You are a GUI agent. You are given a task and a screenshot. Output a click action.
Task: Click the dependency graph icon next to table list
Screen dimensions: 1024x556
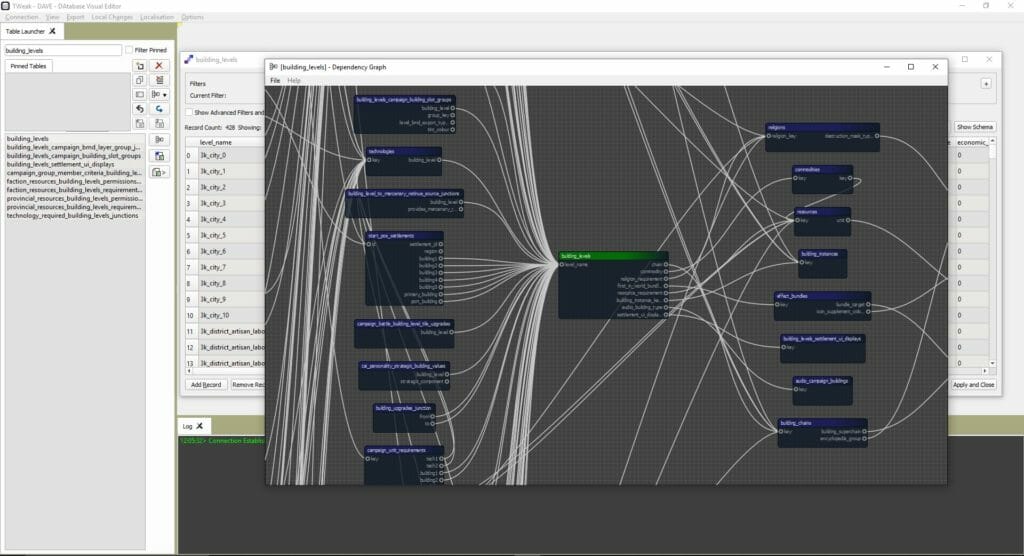click(x=159, y=139)
